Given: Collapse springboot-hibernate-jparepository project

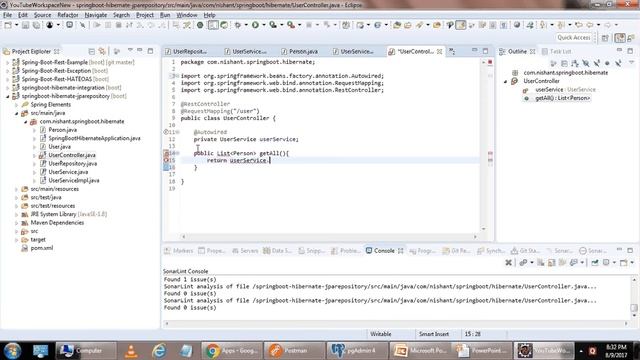Looking at the screenshot, I should pyautogui.click(x=7, y=96).
